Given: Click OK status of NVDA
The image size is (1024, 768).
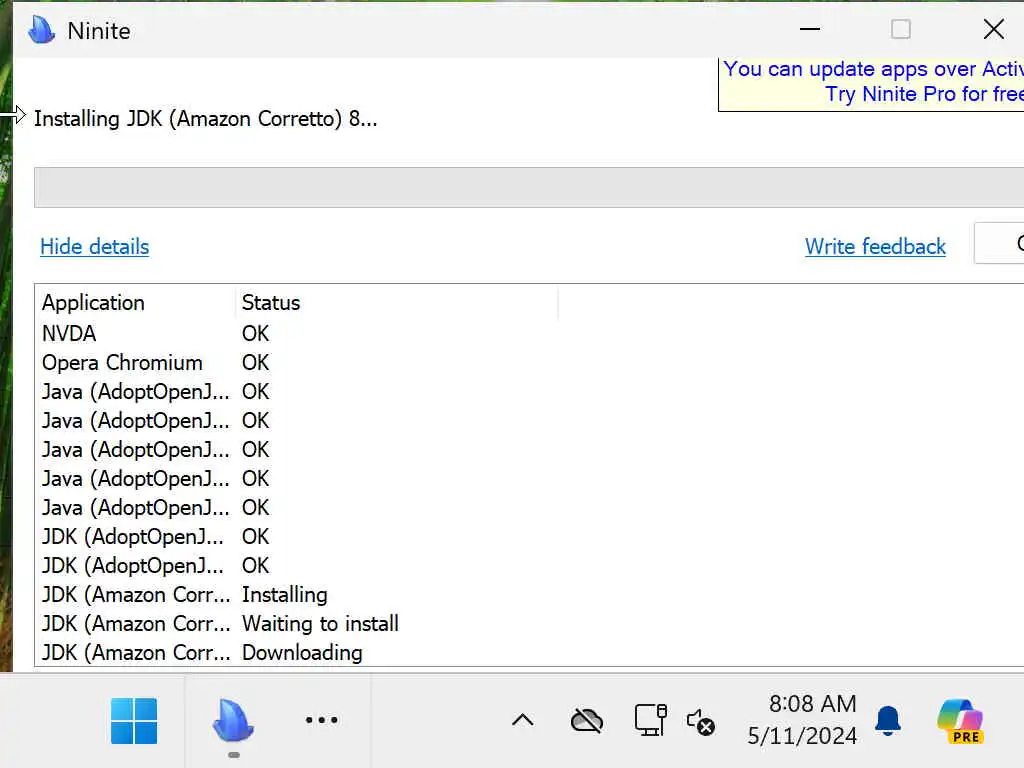Looking at the screenshot, I should (255, 334).
